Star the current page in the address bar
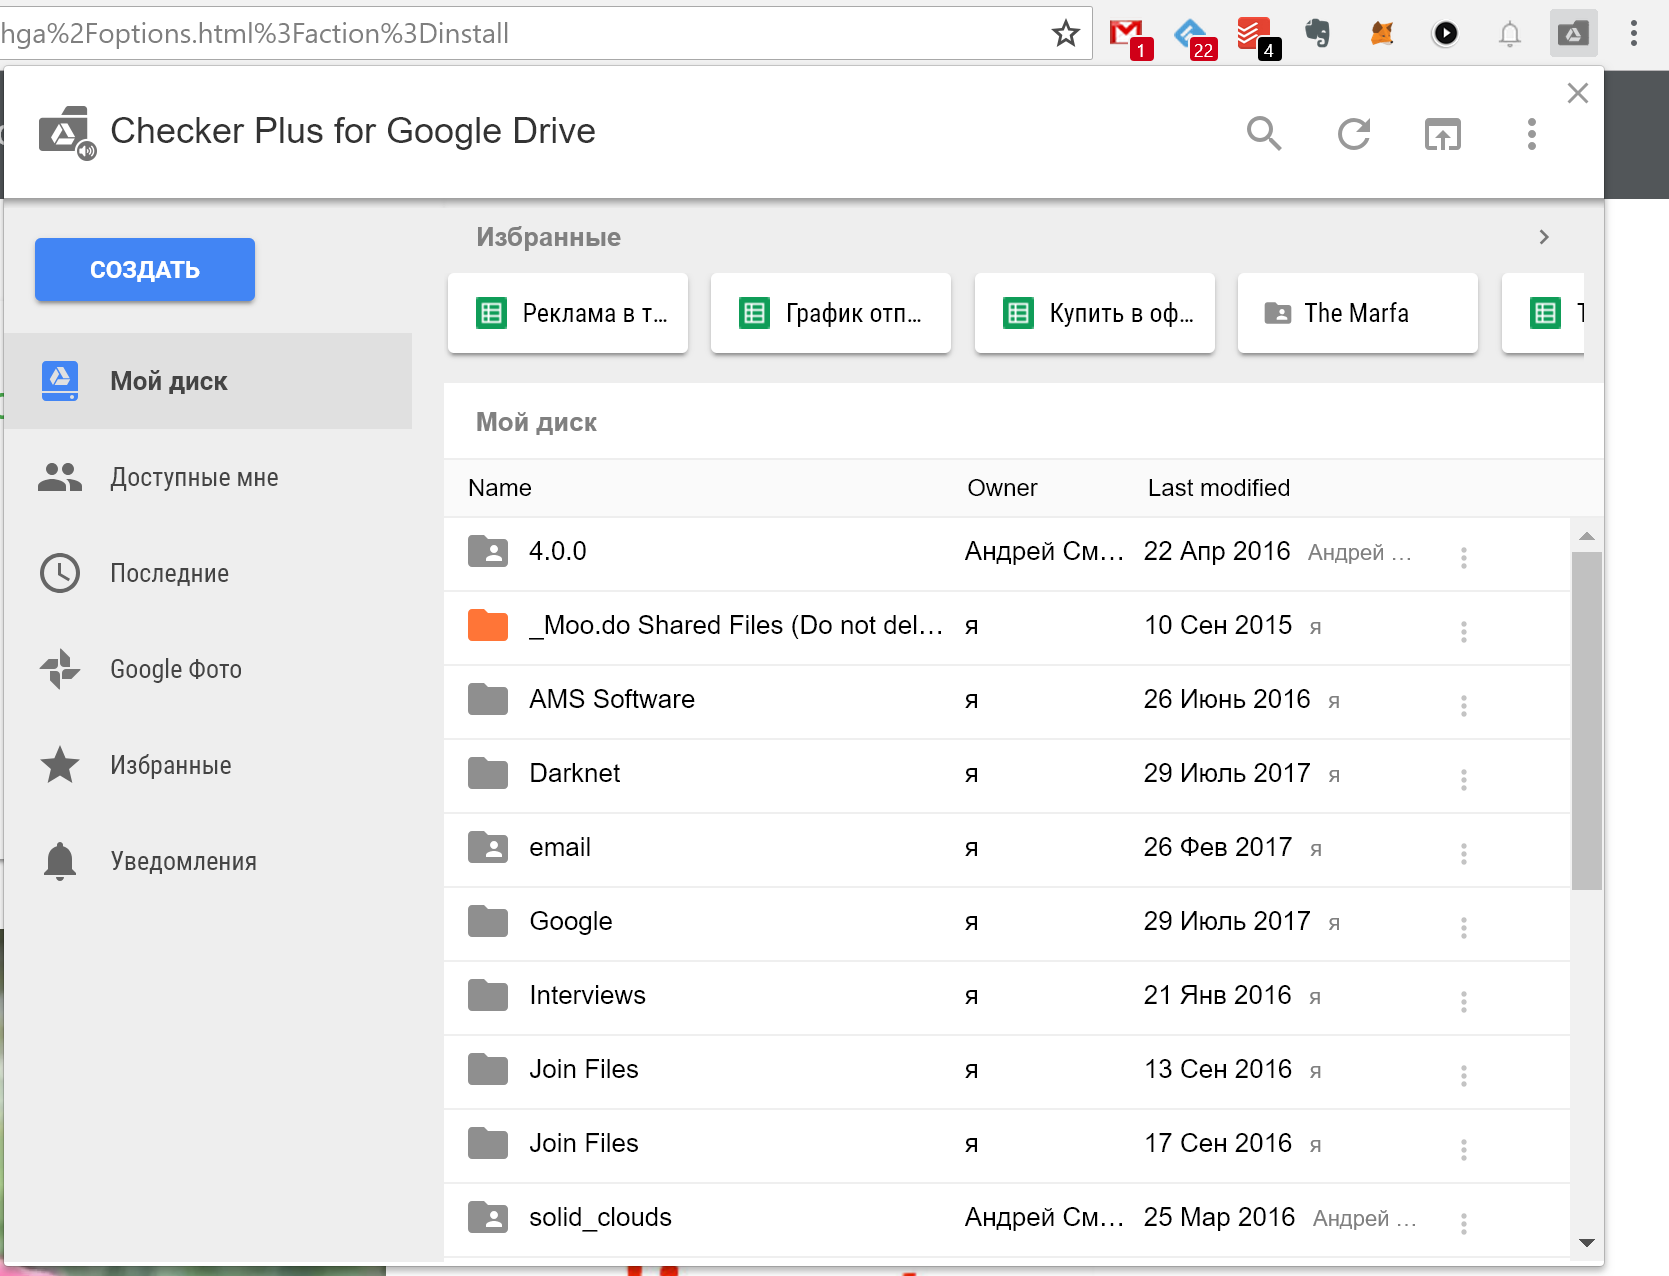1669x1276 pixels. coord(1065,33)
